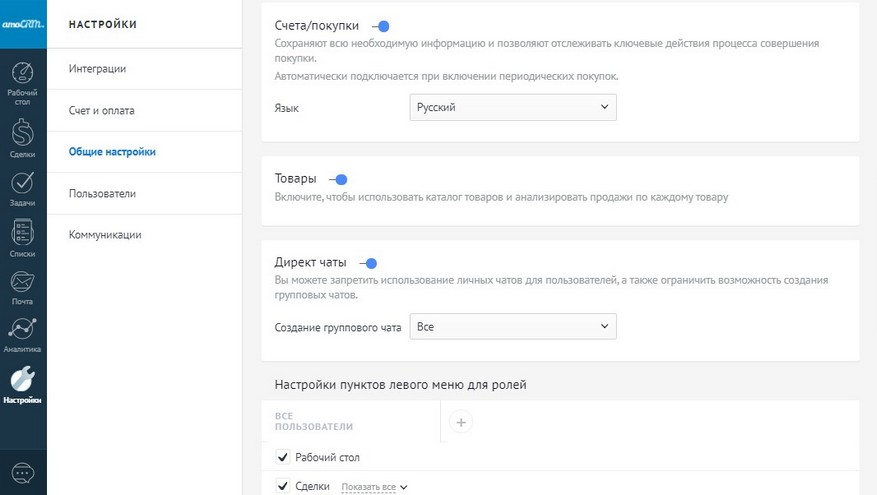Uncheck the Сделки checkbox
Image resolution: width=877 pixels, height=495 pixels.
click(x=282, y=487)
